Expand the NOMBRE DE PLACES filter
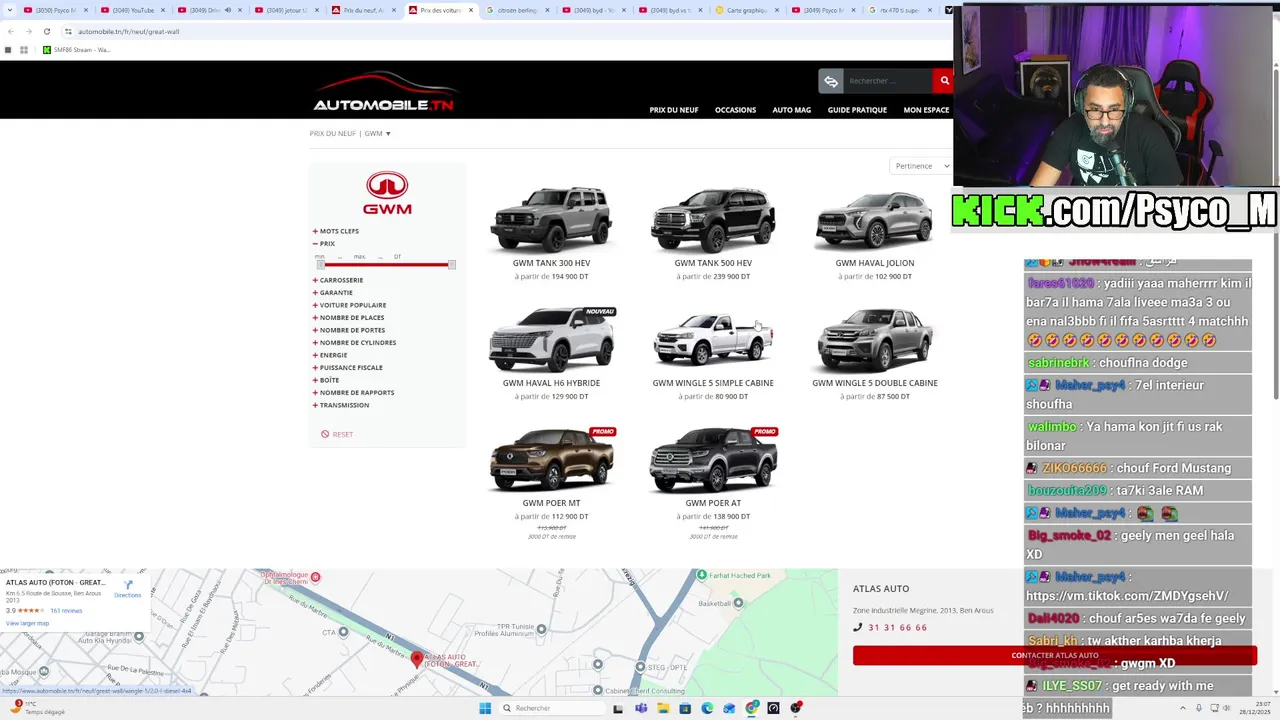 348,318
